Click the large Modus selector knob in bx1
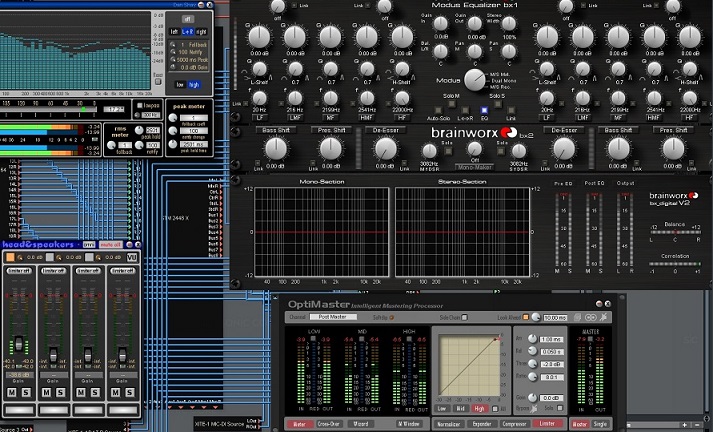713x432 pixels. coord(474,80)
